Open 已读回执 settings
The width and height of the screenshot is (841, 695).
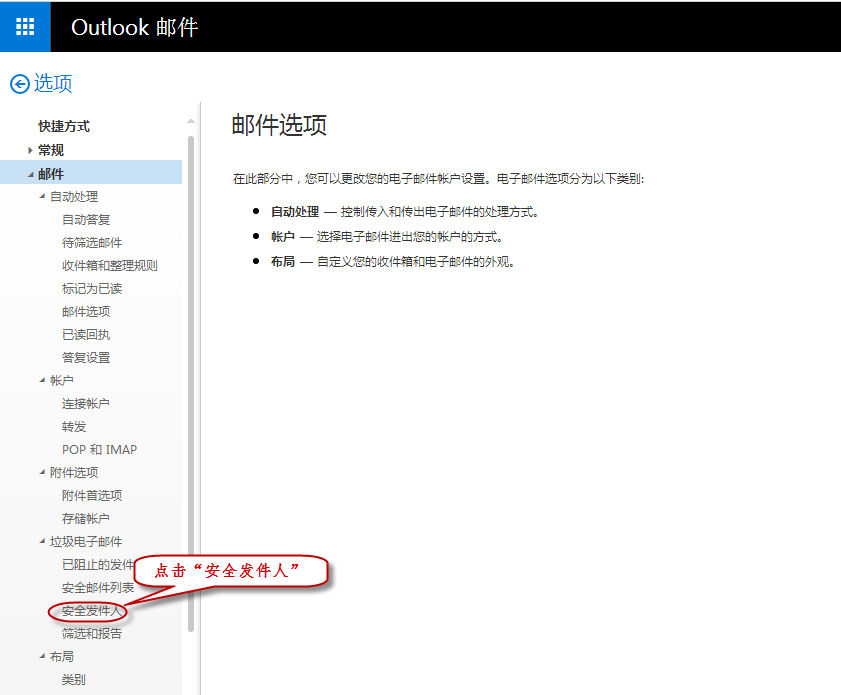(x=86, y=335)
